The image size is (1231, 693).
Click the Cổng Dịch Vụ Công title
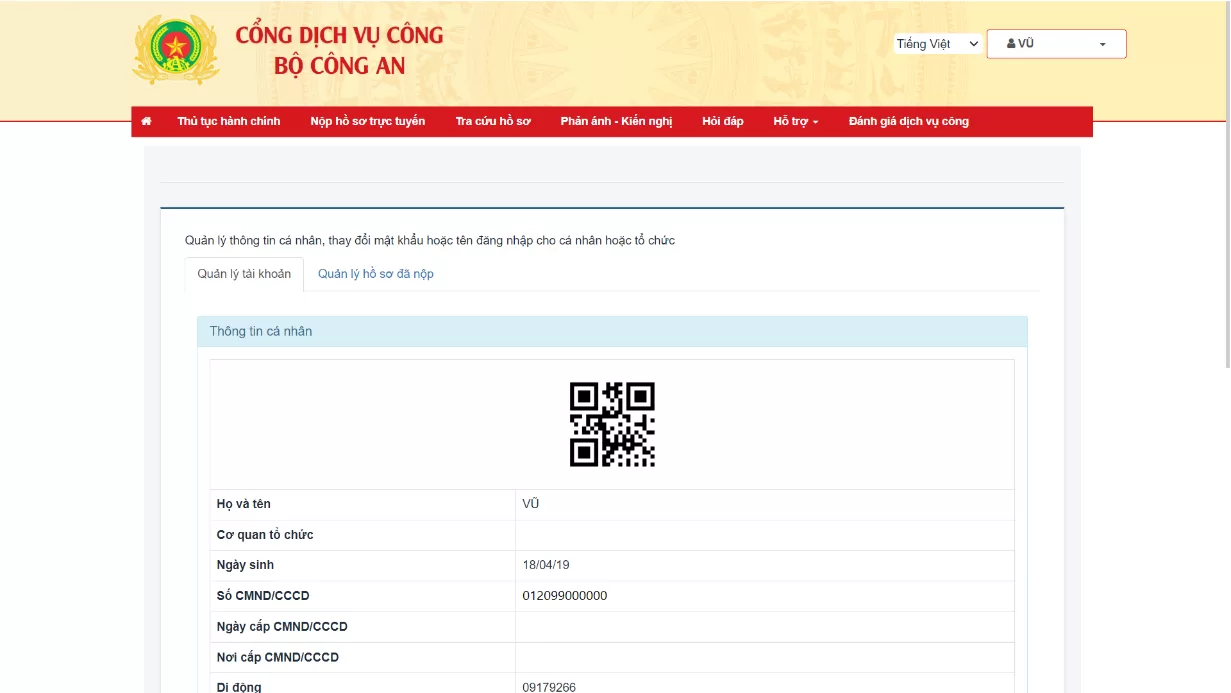pos(340,35)
